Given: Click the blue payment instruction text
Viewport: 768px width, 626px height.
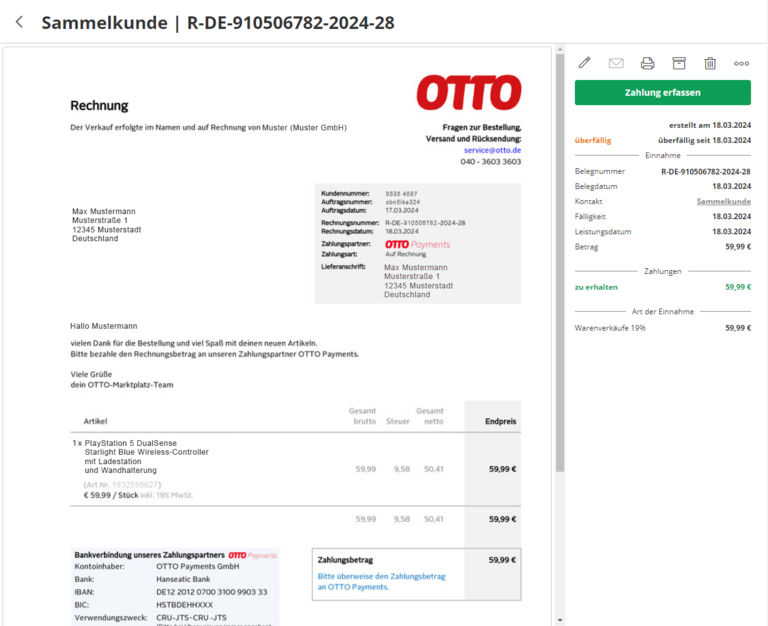Looking at the screenshot, I should pos(367,582).
